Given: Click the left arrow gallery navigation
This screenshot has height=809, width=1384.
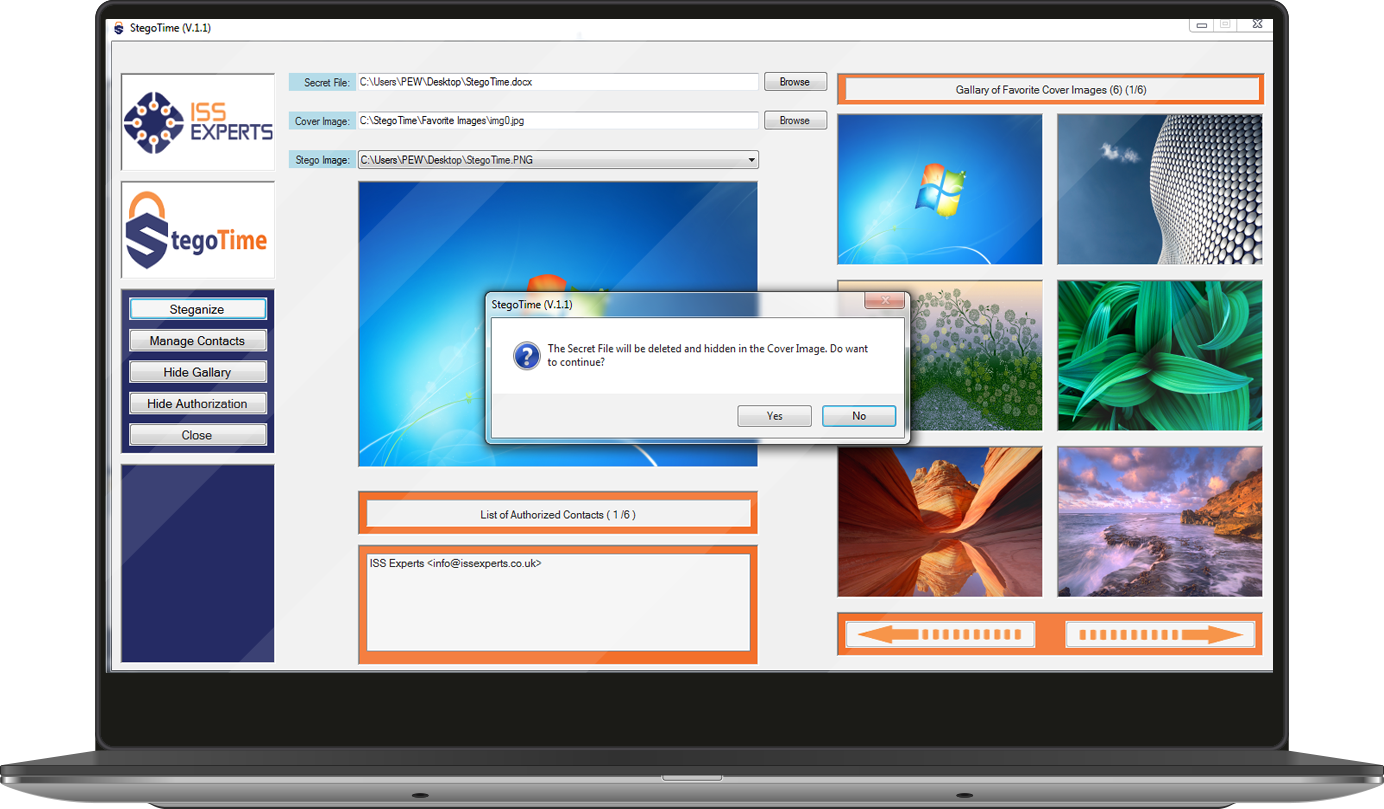Looking at the screenshot, I should [940, 634].
